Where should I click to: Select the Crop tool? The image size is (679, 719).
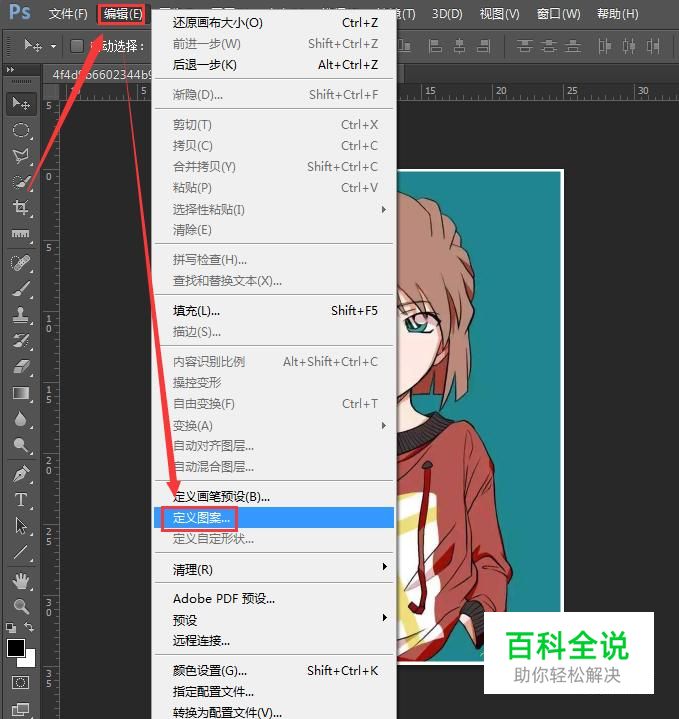pyautogui.click(x=21, y=208)
